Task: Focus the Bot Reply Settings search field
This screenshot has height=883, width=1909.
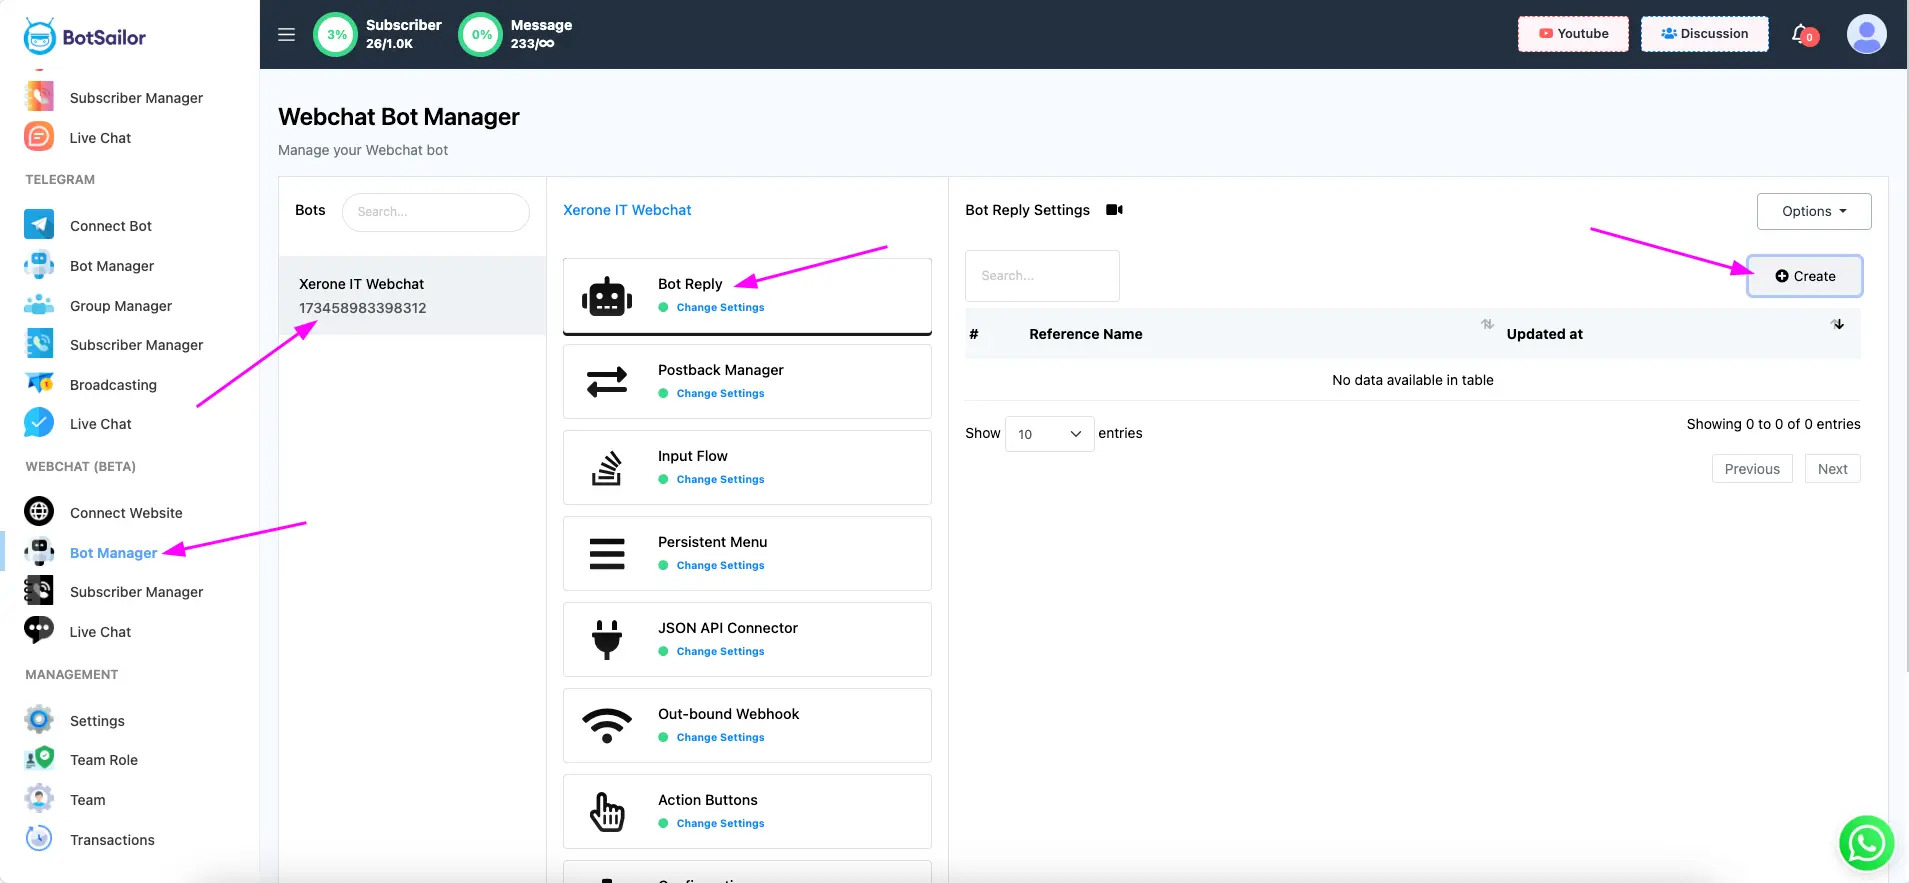Action: click(x=1042, y=276)
